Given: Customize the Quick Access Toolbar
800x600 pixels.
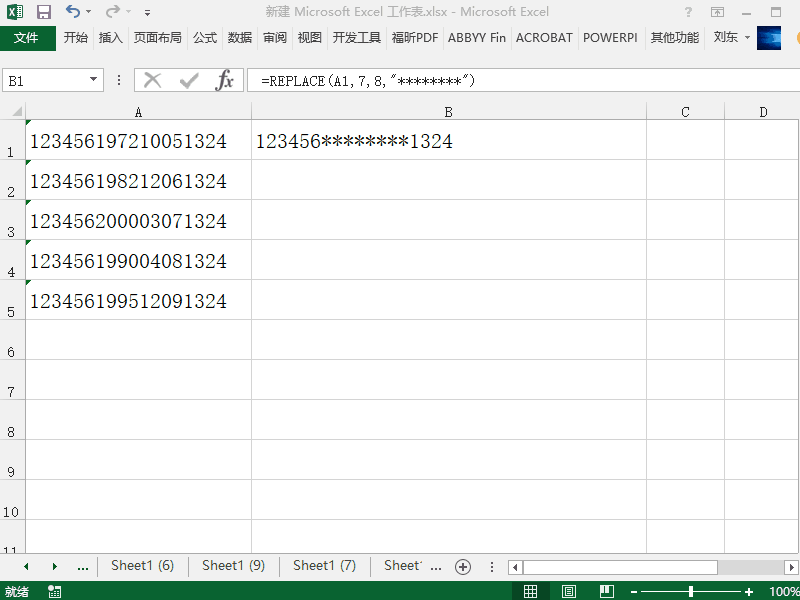Looking at the screenshot, I should [x=147, y=12].
